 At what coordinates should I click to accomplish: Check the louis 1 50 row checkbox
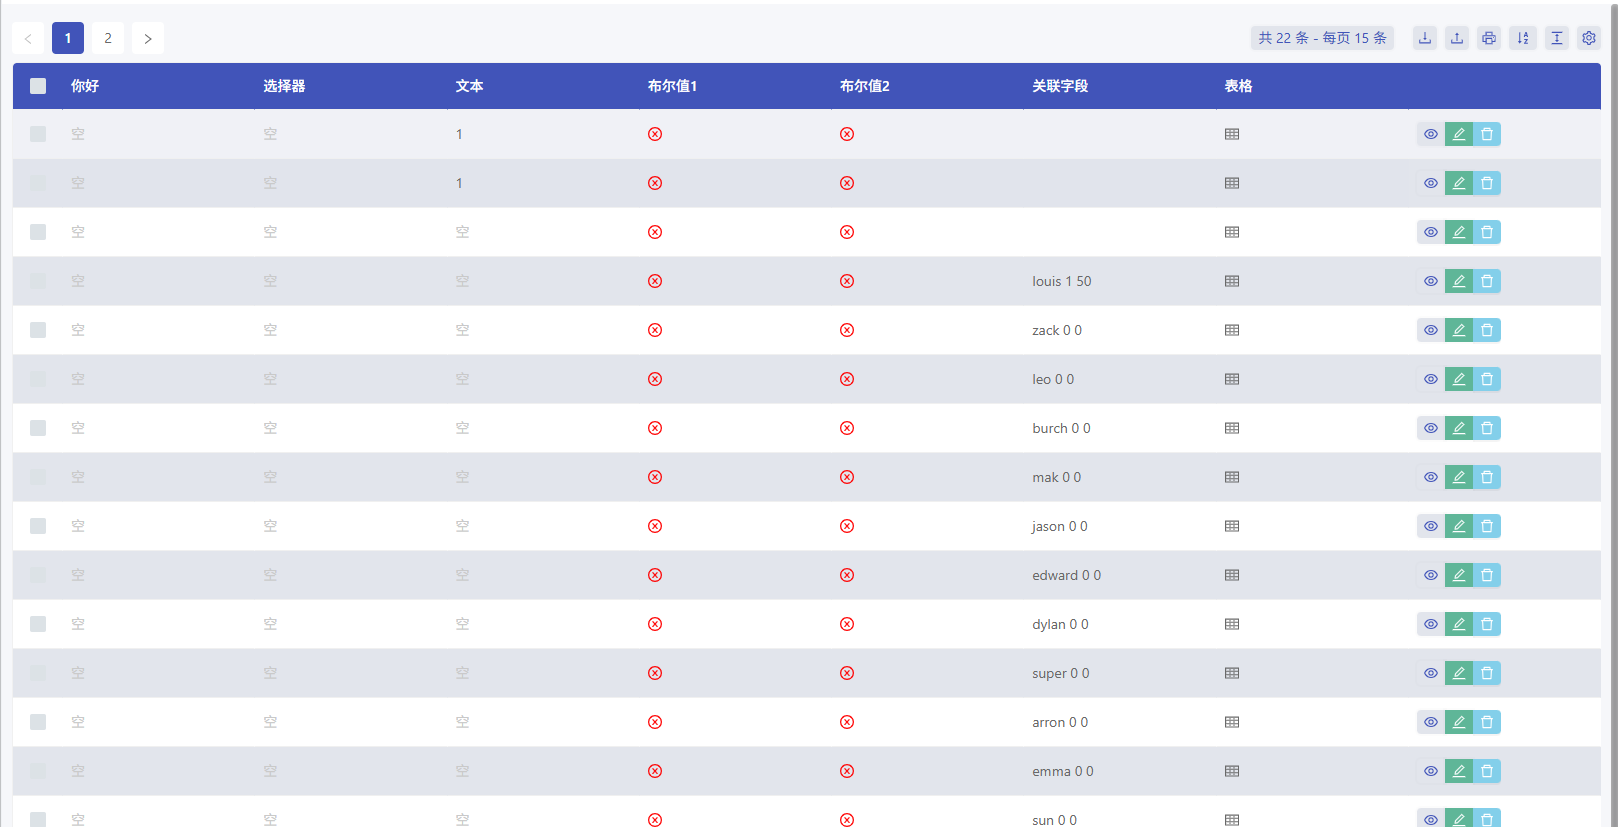coord(38,281)
